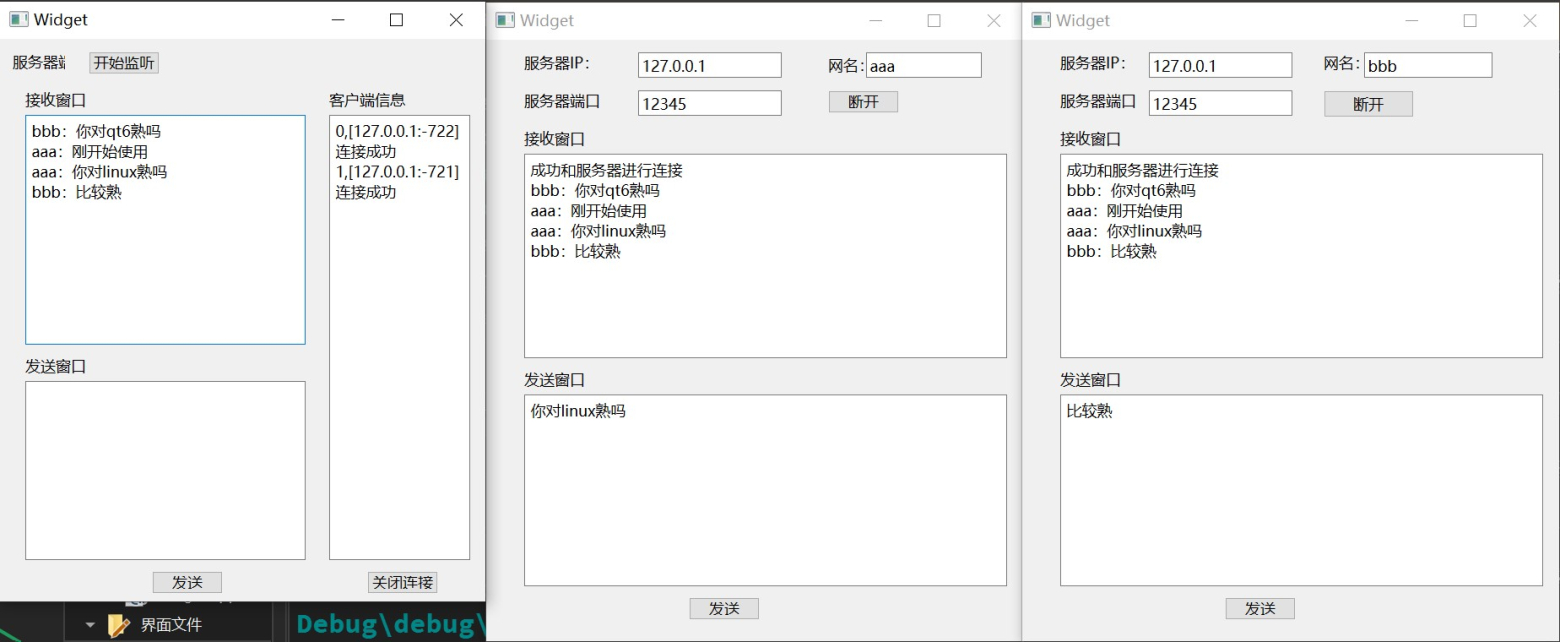
Task: Click the 界面文件 folder icon
Action: (x=119, y=625)
